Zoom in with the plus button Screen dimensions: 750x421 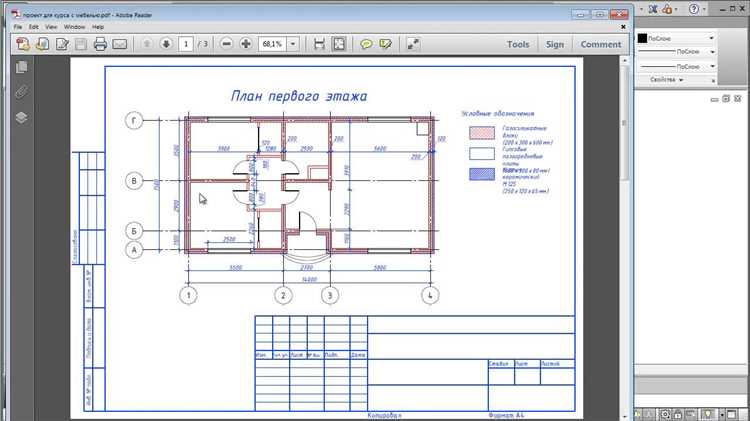246,44
